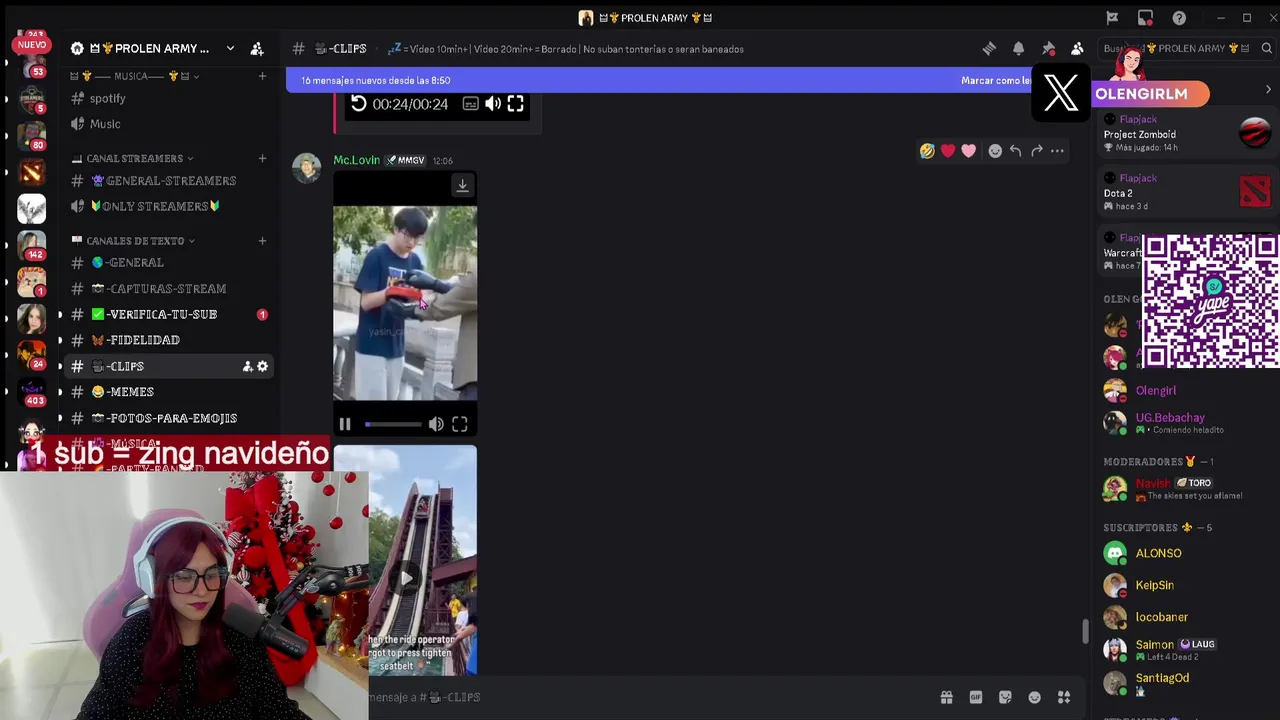
Task: Pause the playing video
Action: coord(345,424)
